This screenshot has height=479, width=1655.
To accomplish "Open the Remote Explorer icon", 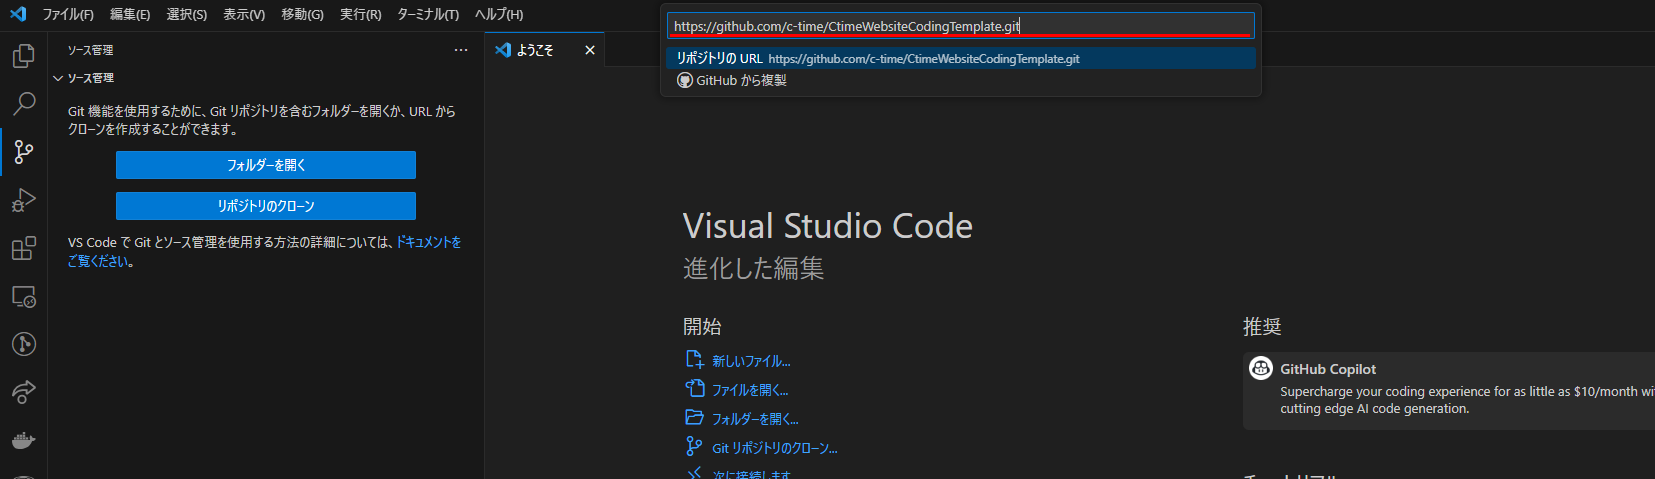I will [24, 297].
